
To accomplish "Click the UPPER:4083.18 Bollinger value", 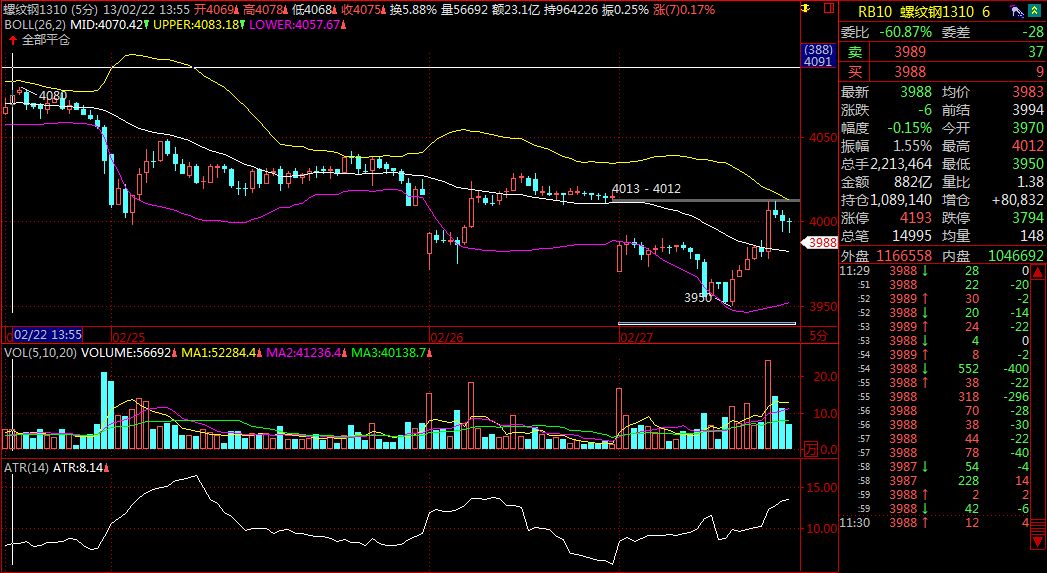I will [196, 25].
